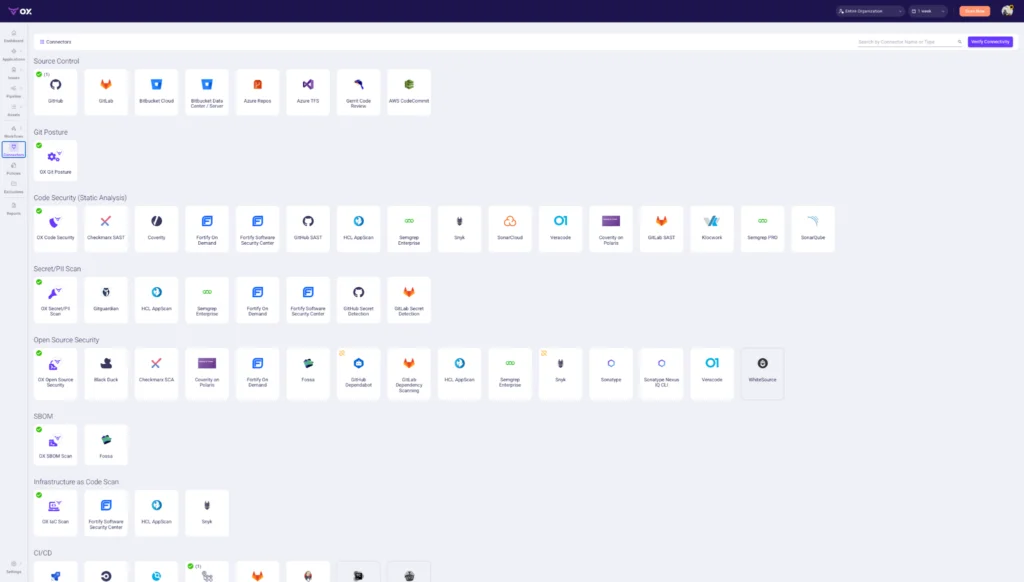Open the 1 week time range dropdown
The height and width of the screenshot is (582, 1024).
click(x=928, y=11)
